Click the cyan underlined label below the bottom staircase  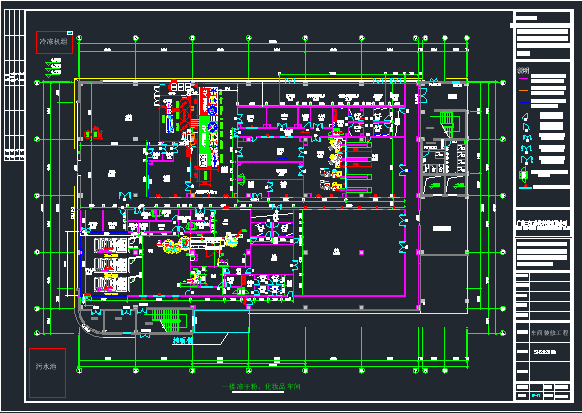tap(183, 340)
